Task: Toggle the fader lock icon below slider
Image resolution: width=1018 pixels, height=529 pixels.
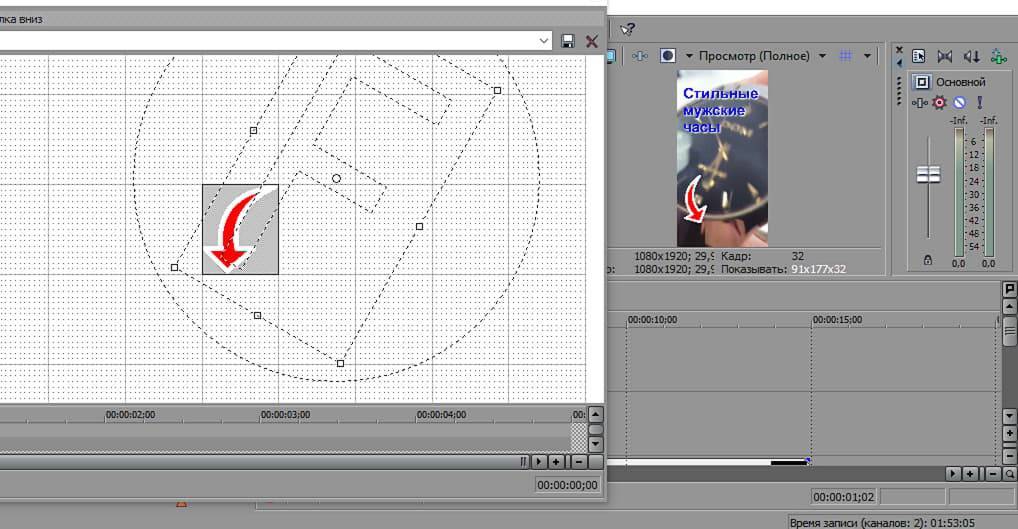Action: coord(928,260)
